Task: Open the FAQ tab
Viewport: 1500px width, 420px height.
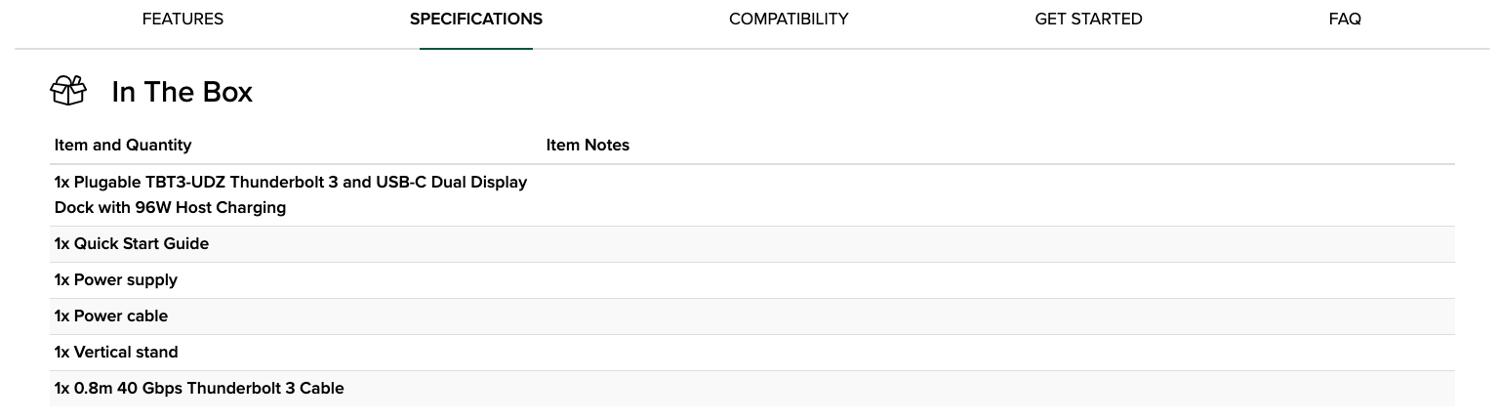Action: (x=1344, y=19)
